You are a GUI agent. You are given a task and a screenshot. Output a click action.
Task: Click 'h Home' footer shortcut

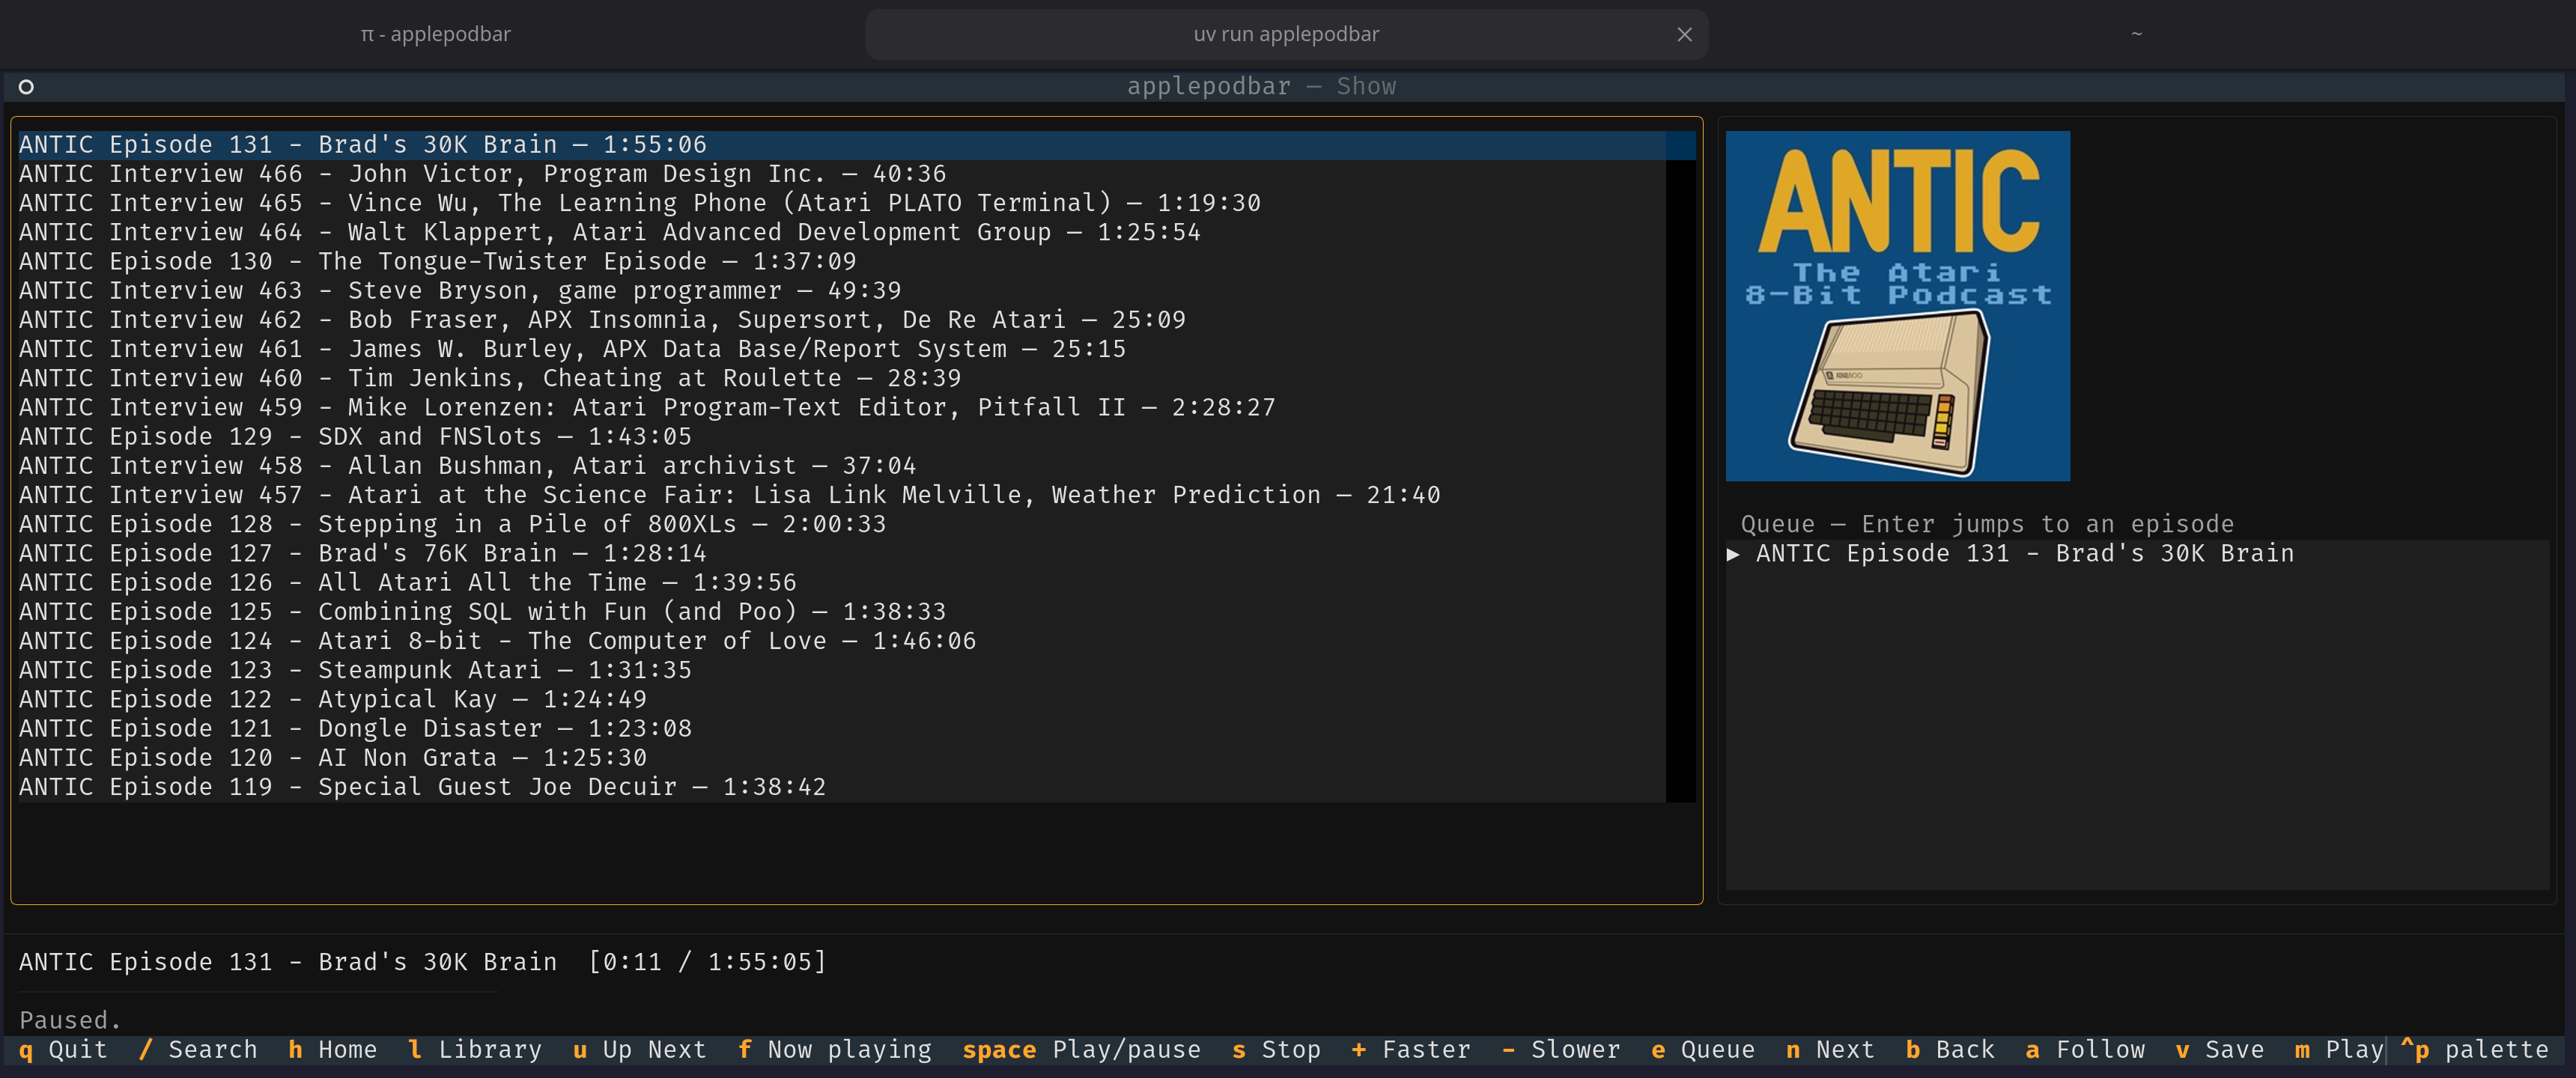pyautogui.click(x=332, y=1049)
